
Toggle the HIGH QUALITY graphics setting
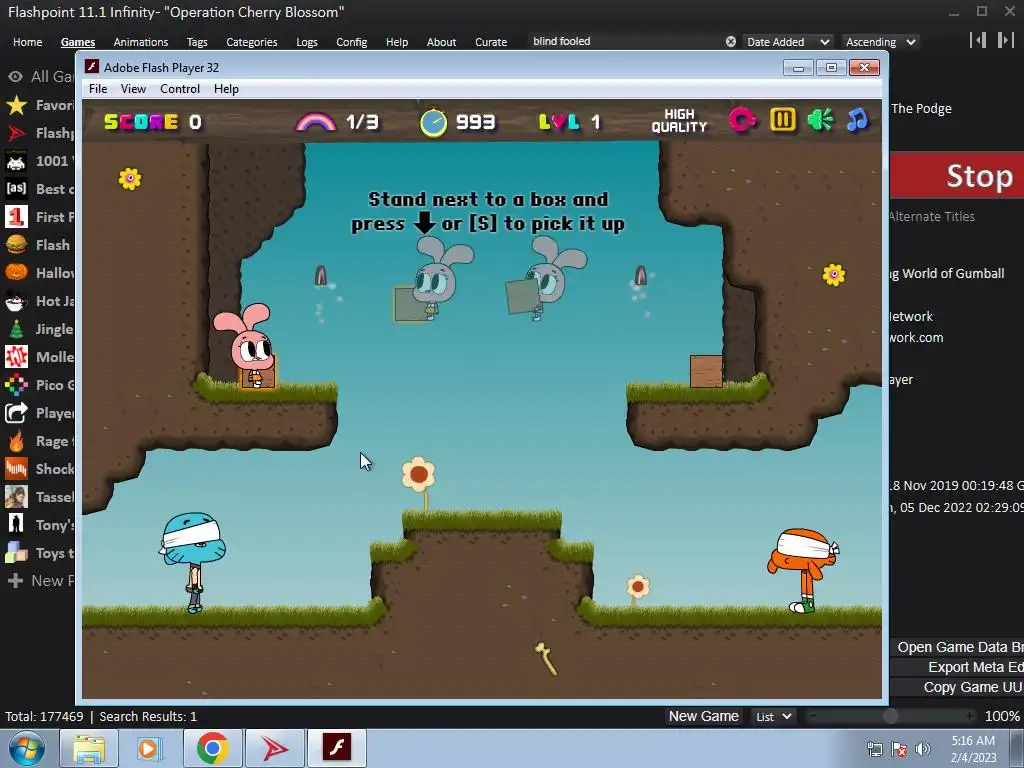[x=679, y=121]
